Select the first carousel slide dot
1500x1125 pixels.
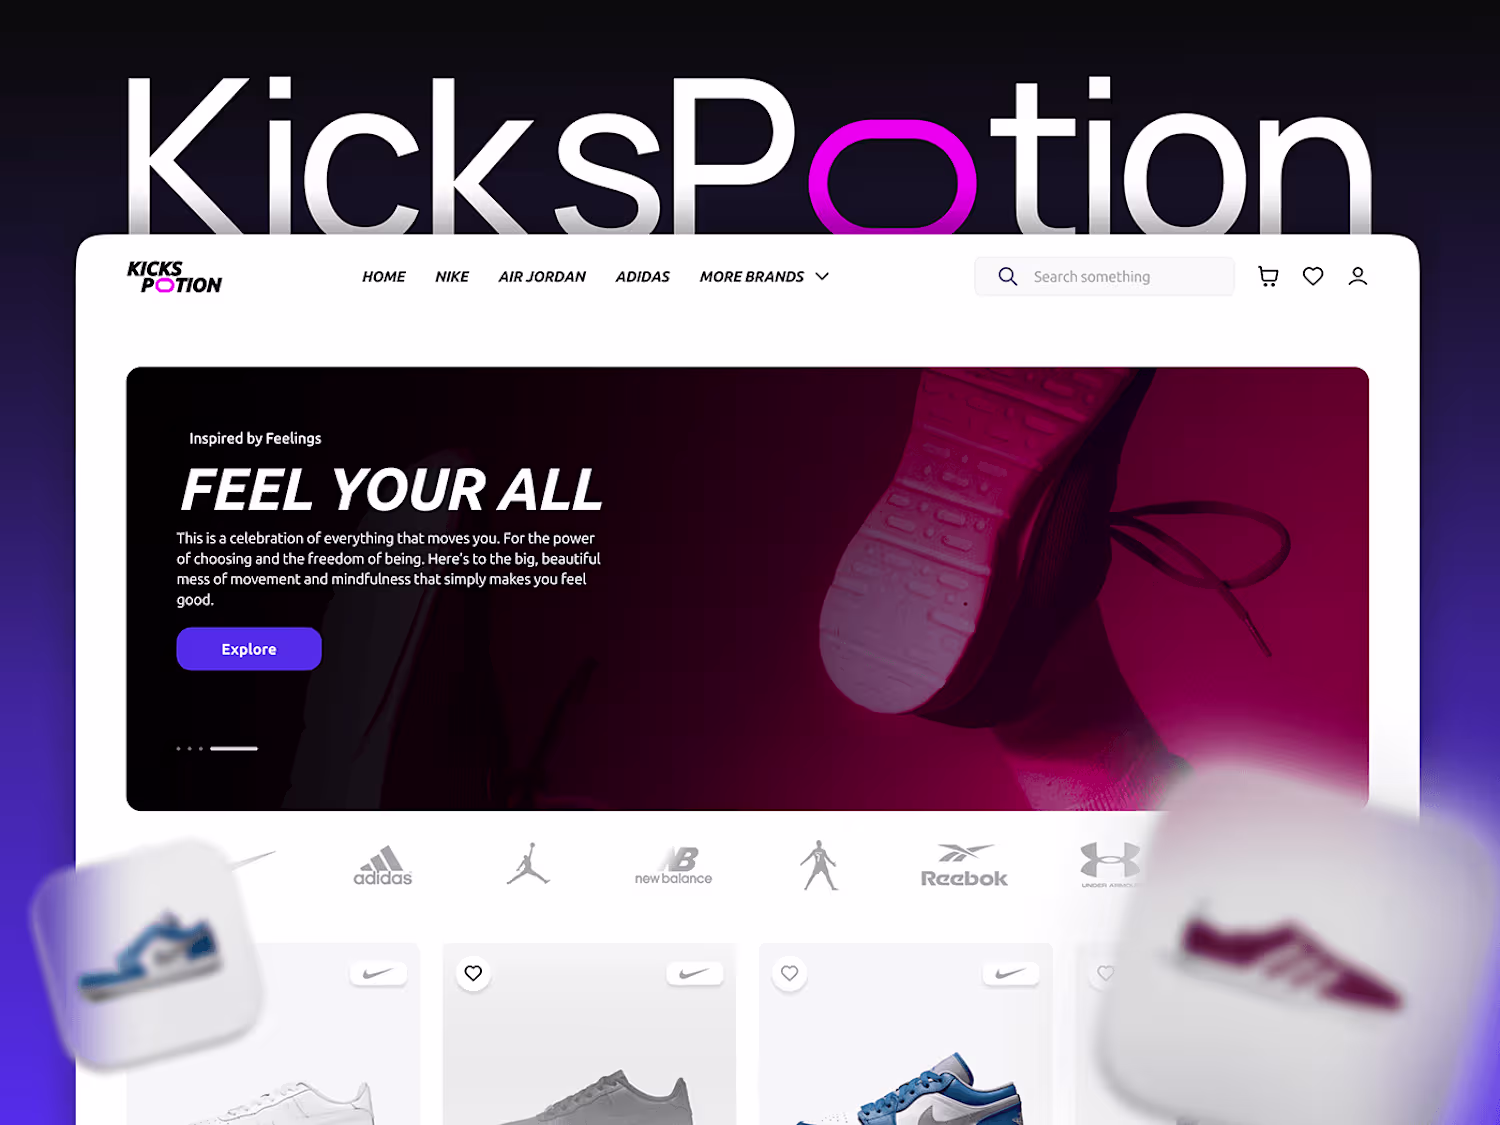(x=178, y=748)
